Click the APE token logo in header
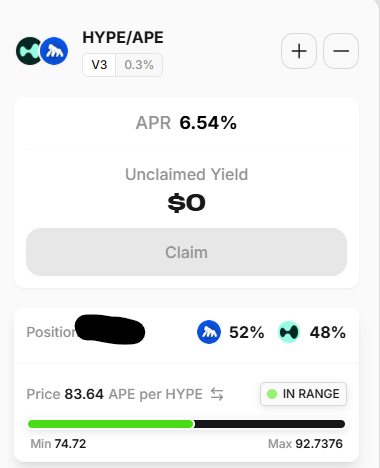The image size is (380, 468). click(54, 51)
